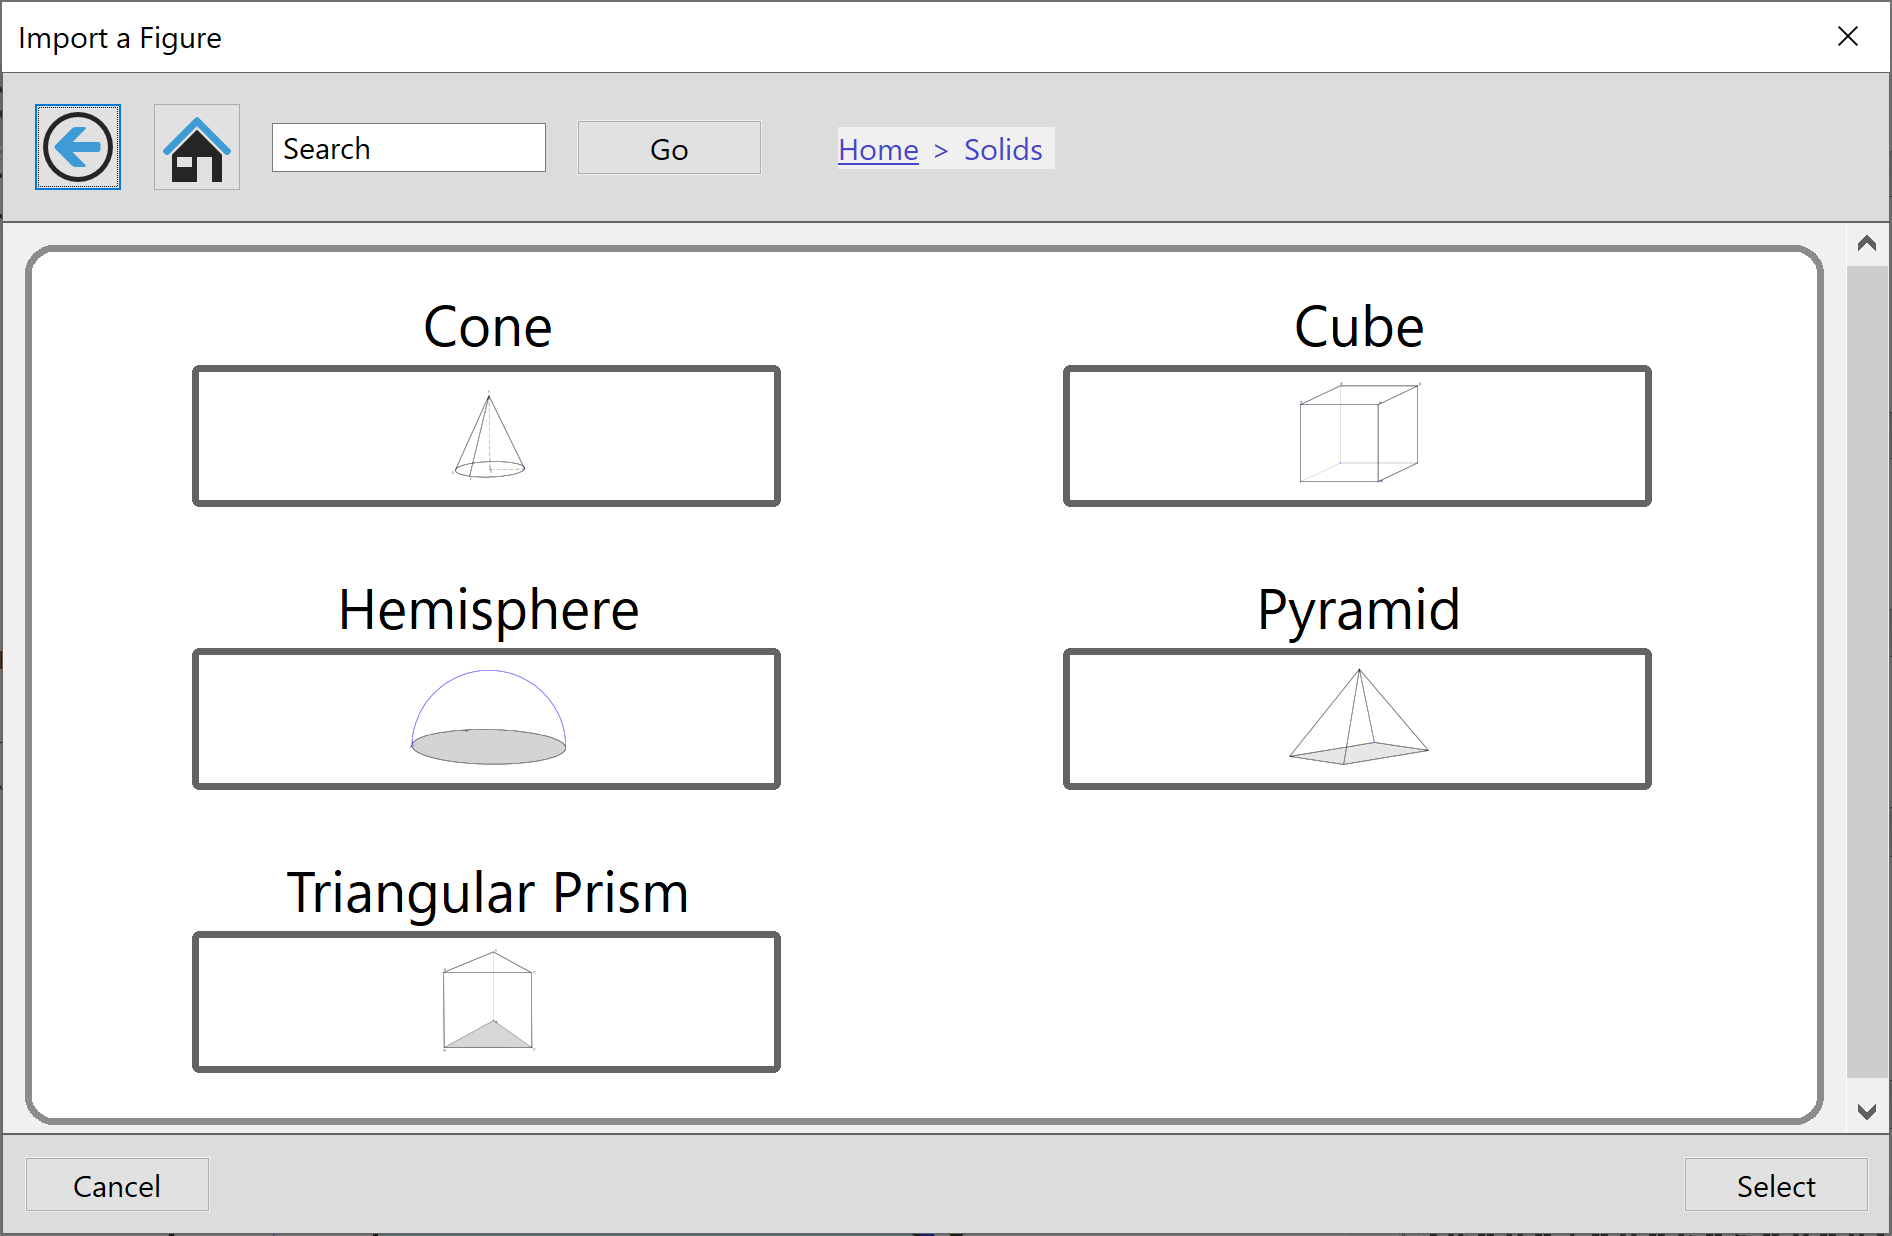Open the Home breadcrumb link
Viewport: 1892px width, 1236px height.
[878, 149]
